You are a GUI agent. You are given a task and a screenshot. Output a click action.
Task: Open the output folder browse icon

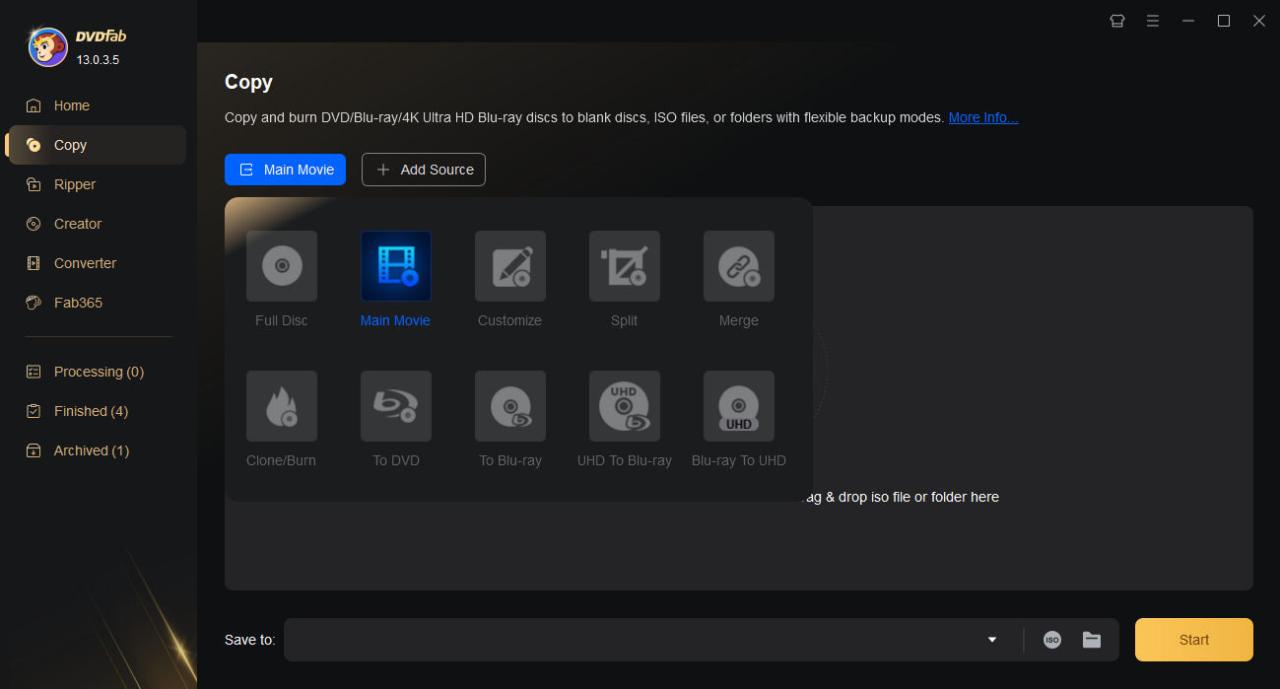1091,640
